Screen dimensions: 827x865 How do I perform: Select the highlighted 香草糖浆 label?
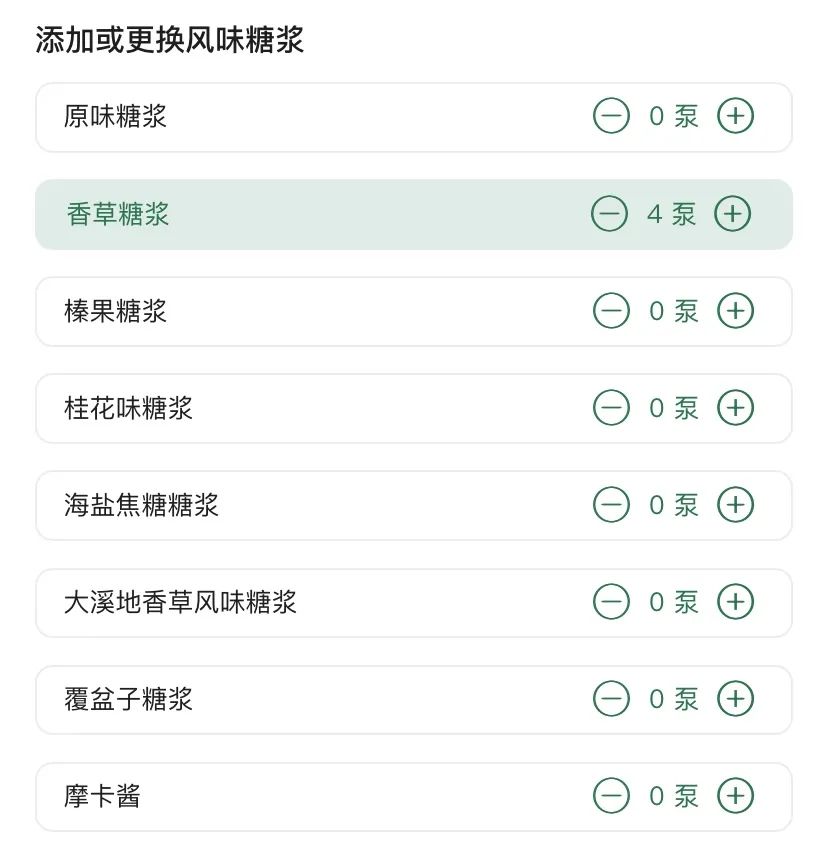pos(118,214)
